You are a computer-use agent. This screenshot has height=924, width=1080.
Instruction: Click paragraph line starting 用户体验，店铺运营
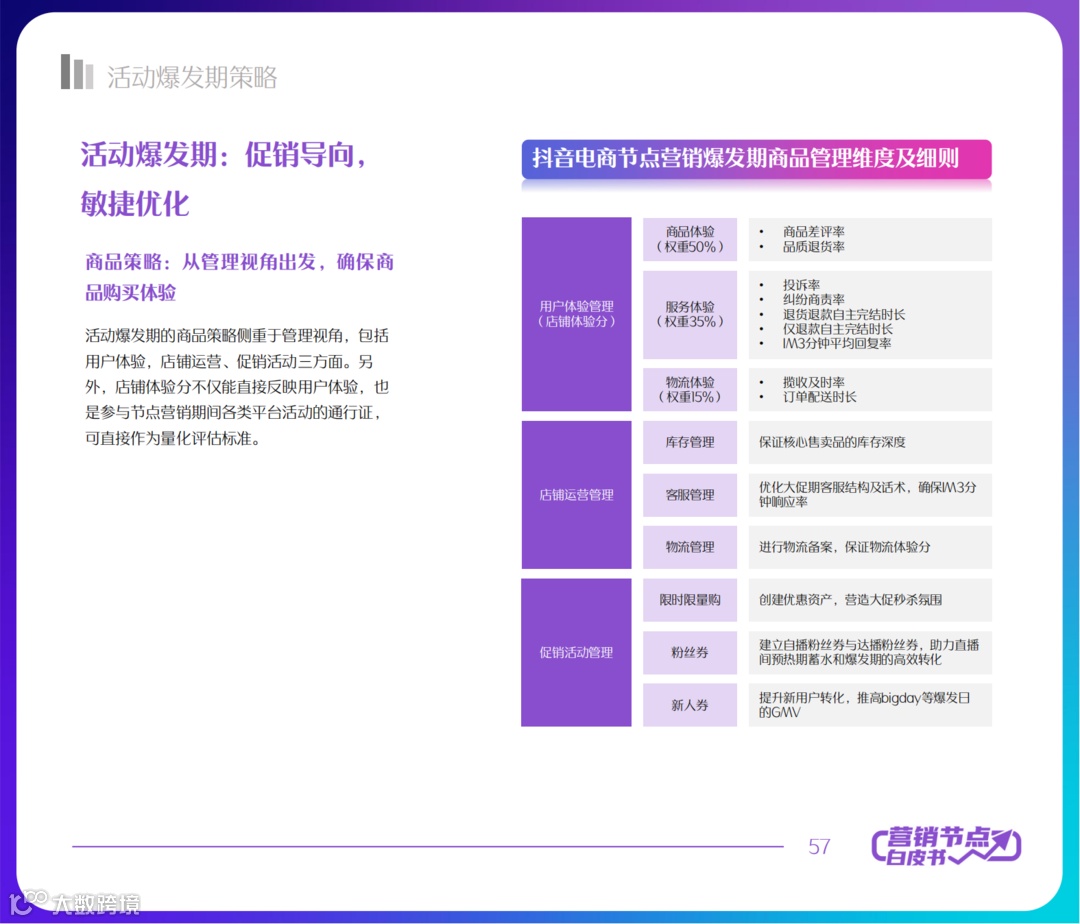tap(229, 361)
